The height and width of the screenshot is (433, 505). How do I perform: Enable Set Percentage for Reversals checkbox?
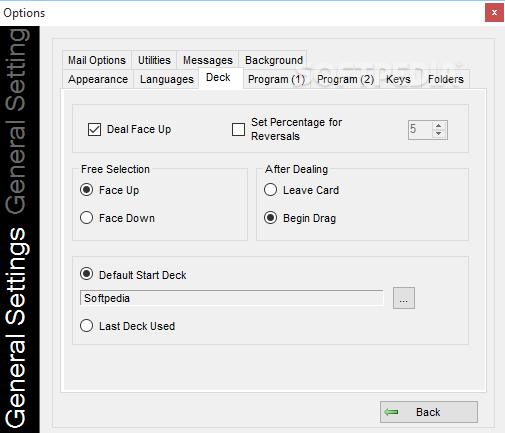pyautogui.click(x=238, y=129)
